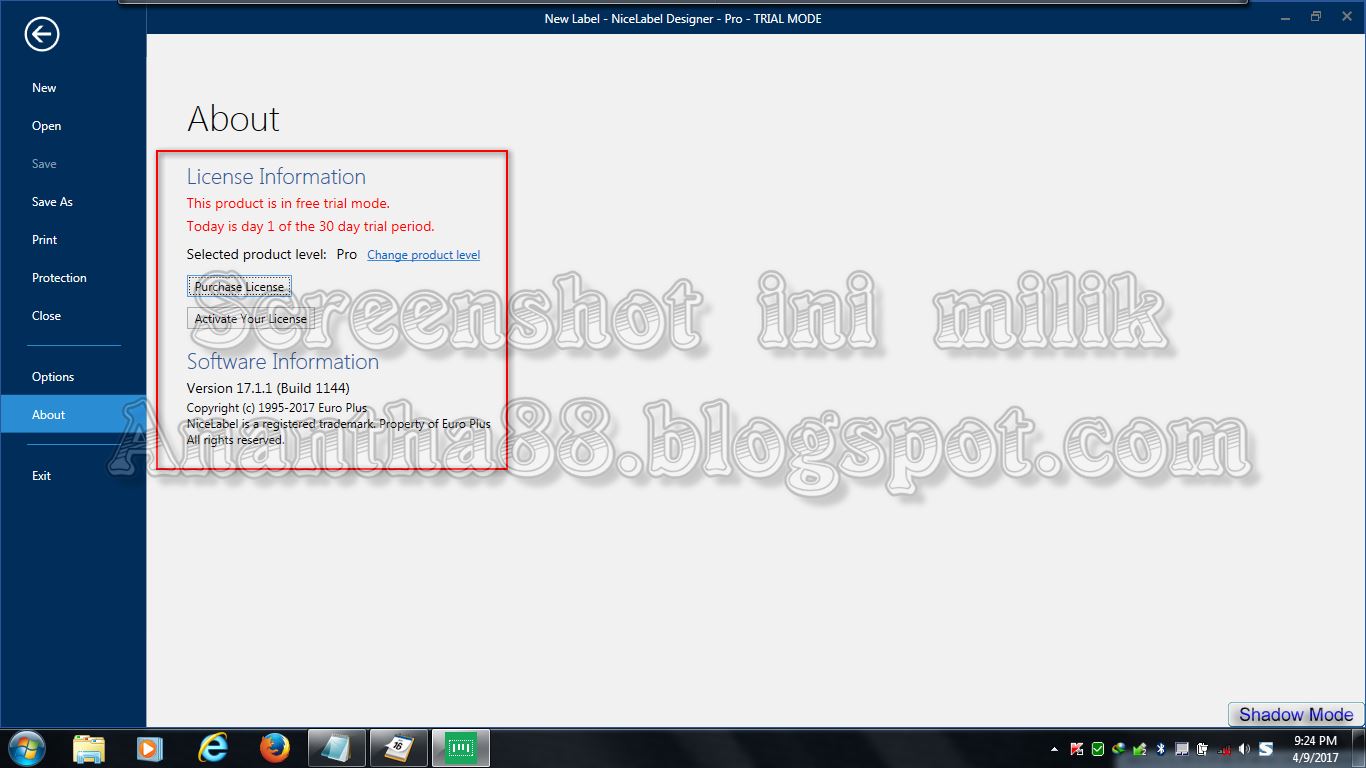Open the Bluetooth tray icon
1366x768 pixels.
coord(1161,749)
